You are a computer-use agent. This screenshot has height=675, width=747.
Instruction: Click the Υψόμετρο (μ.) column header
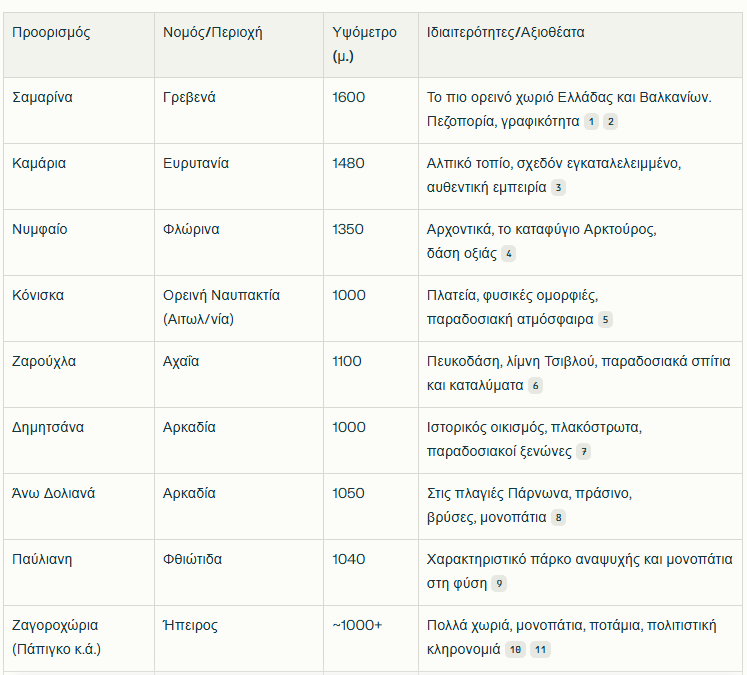(x=371, y=45)
